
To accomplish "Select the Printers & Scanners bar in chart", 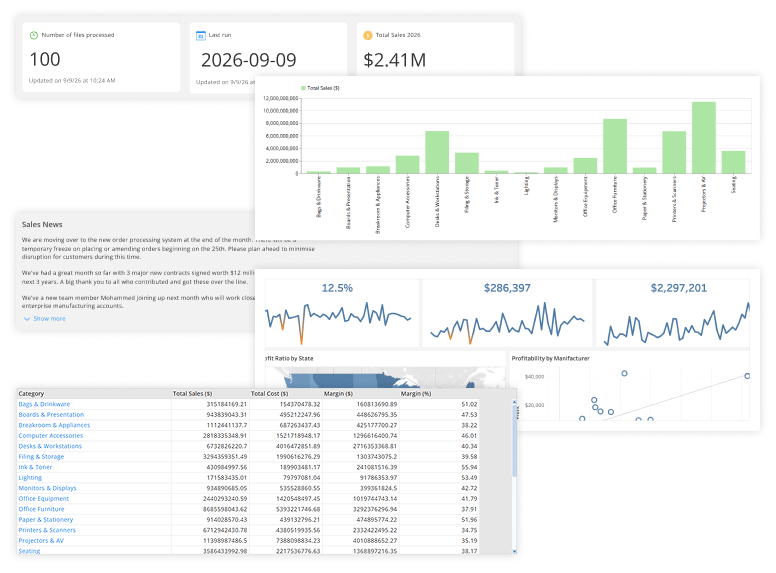I will pos(674,152).
